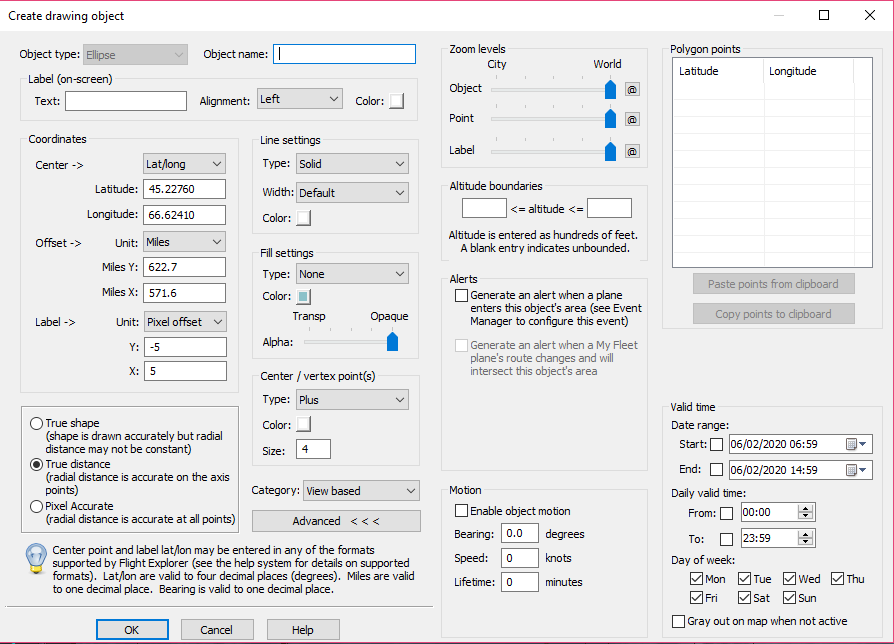Click the lower altitude boundary field
Screen dimensions: 894x644
[x=484, y=208]
